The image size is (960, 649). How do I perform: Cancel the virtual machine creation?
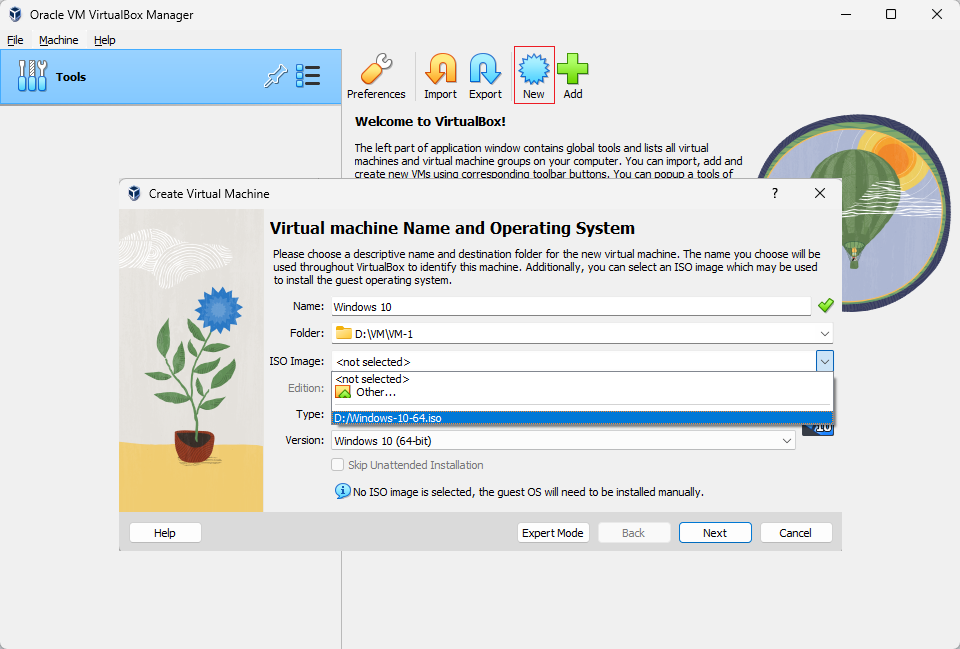pyautogui.click(x=795, y=533)
